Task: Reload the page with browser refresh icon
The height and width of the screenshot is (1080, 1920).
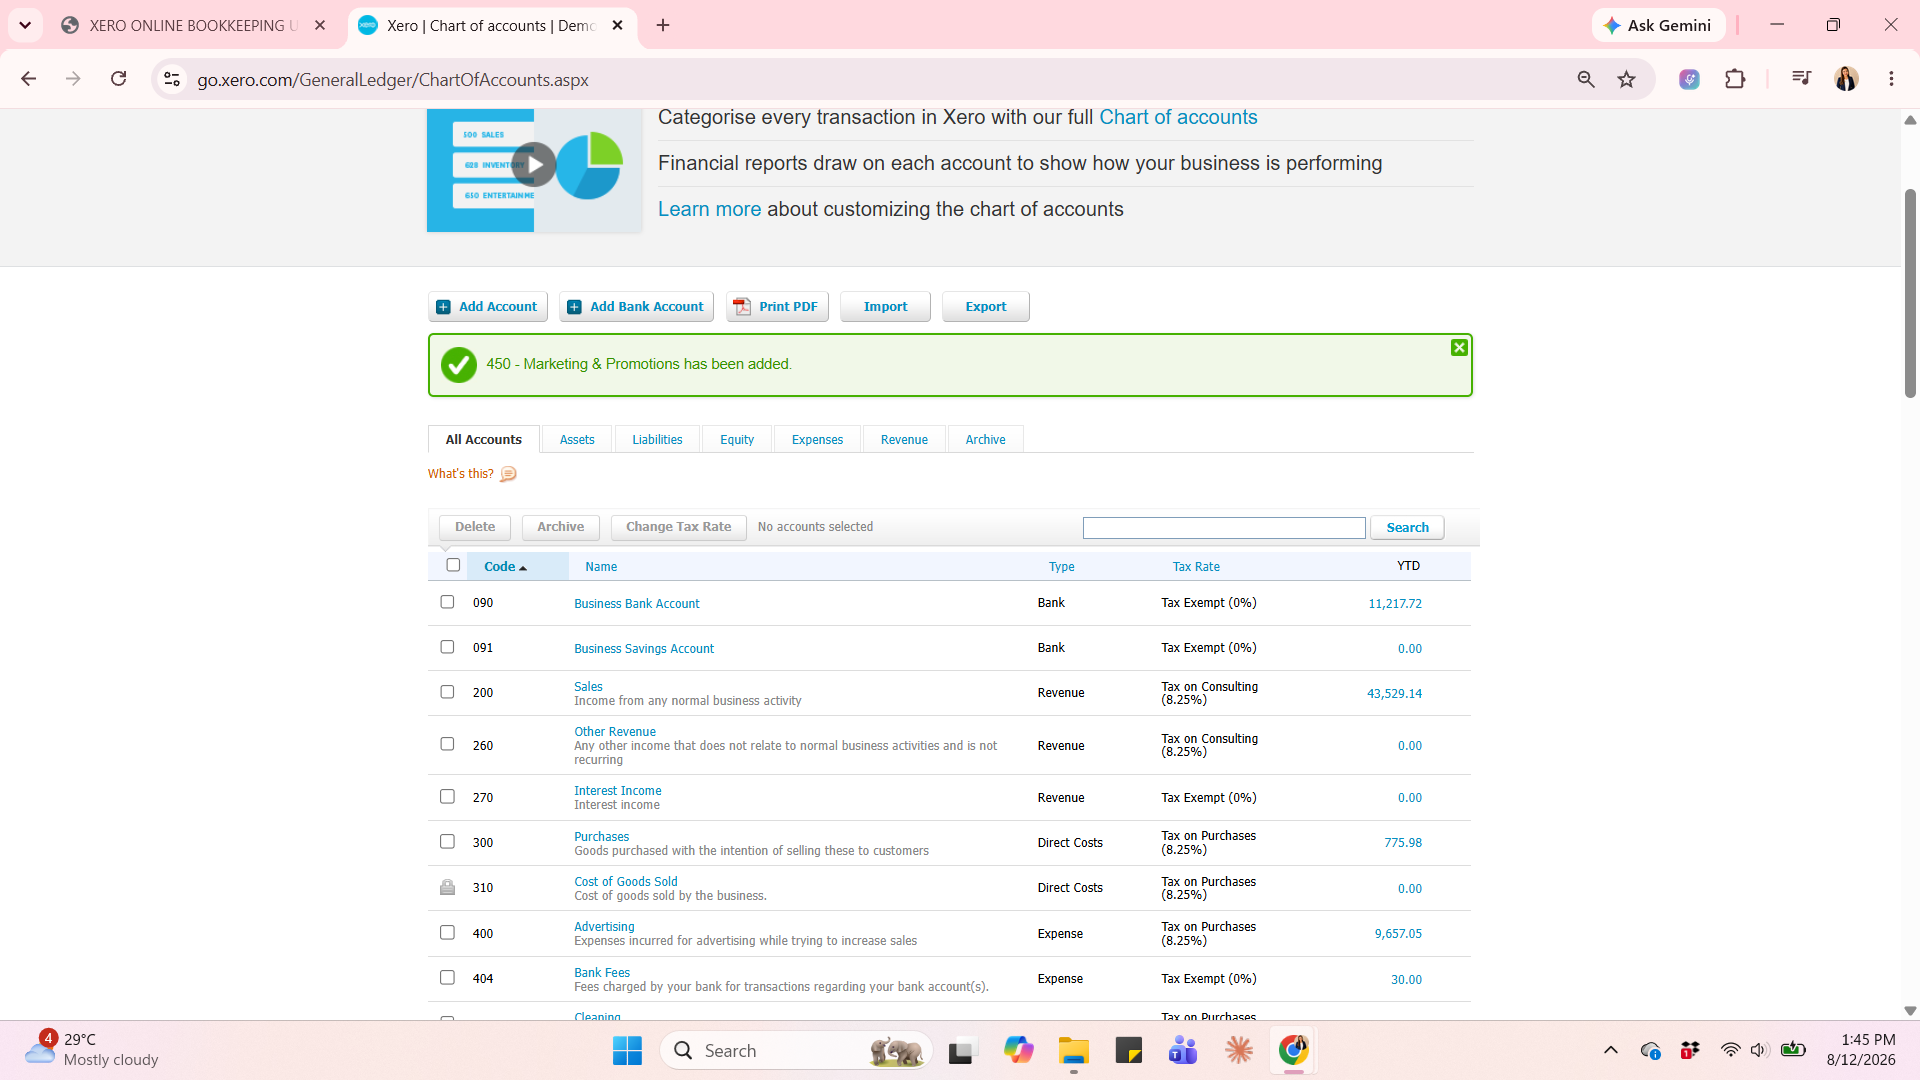Action: [118, 79]
